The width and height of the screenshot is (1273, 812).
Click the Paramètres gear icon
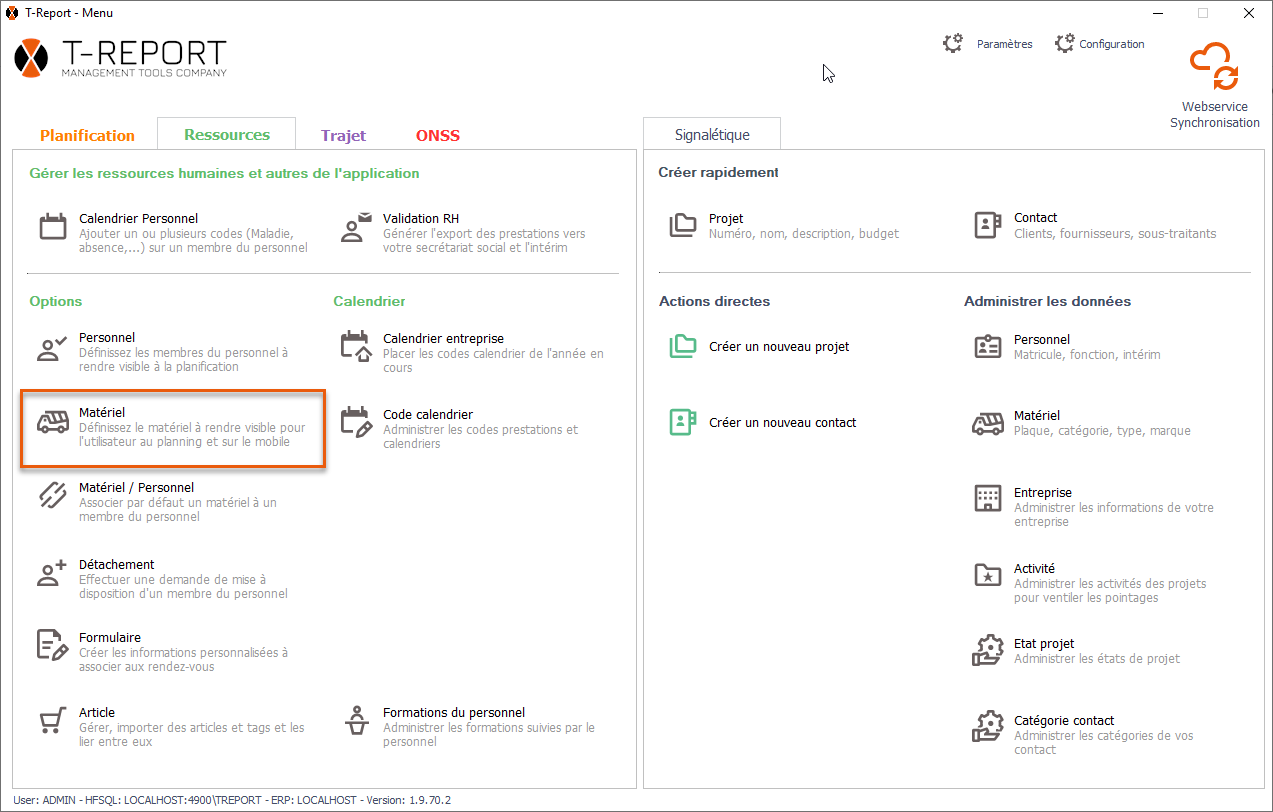tap(953, 44)
